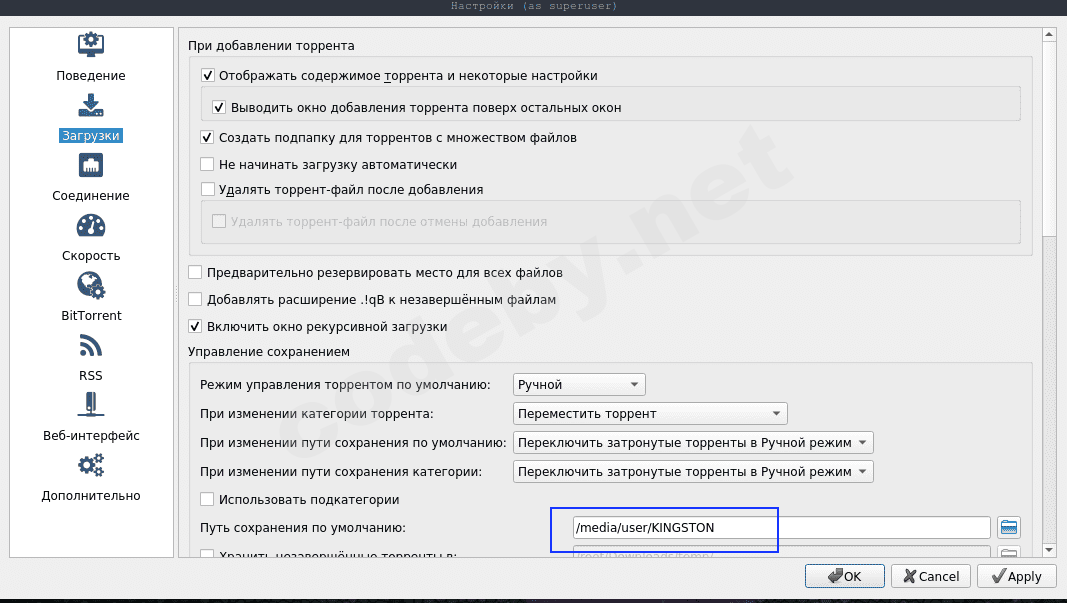Open the Веб-интерфейс icon
The image size is (1067, 603).
point(91,405)
